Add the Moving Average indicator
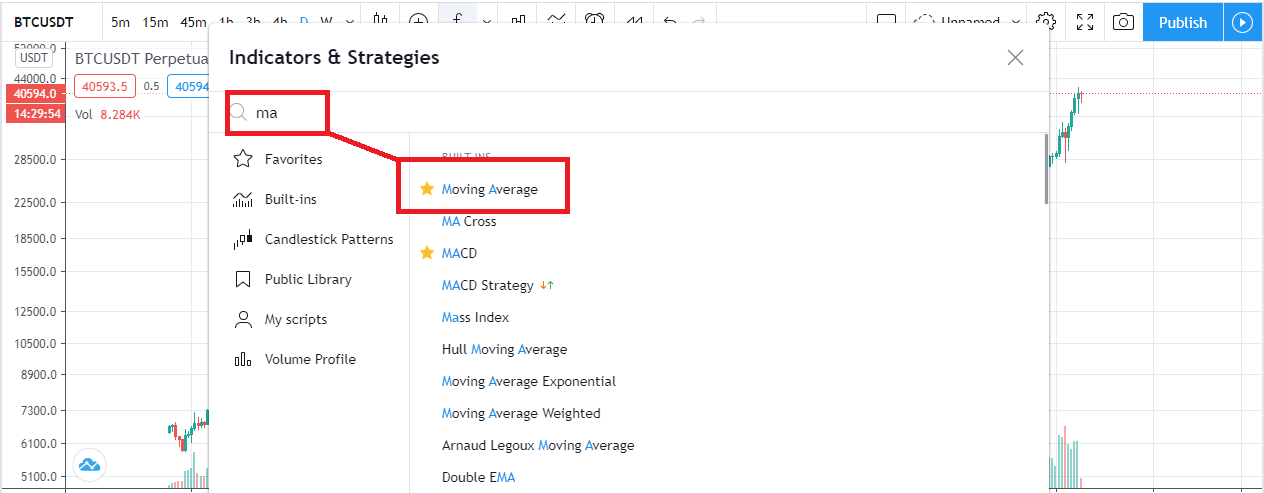The height and width of the screenshot is (493, 1264). click(x=489, y=189)
